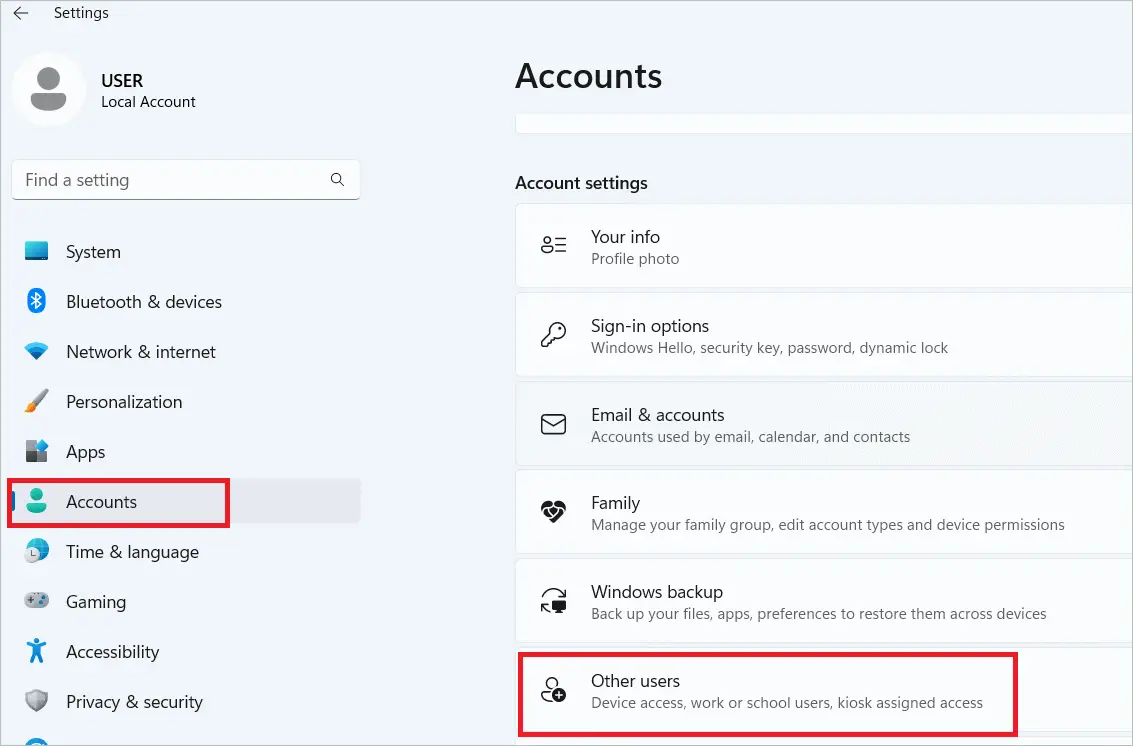Click 'Accounts used by email, calendar, and contacts' text
The height and width of the screenshot is (746, 1133).
pos(750,437)
